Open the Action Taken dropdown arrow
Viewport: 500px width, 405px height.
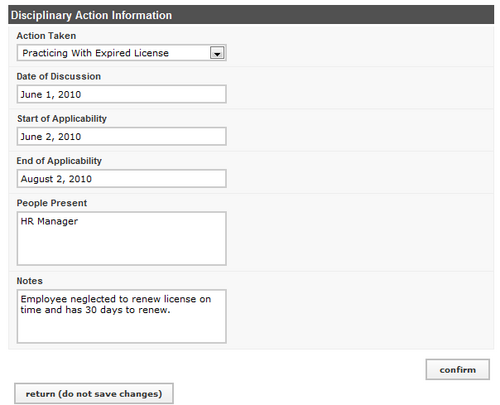coord(217,53)
